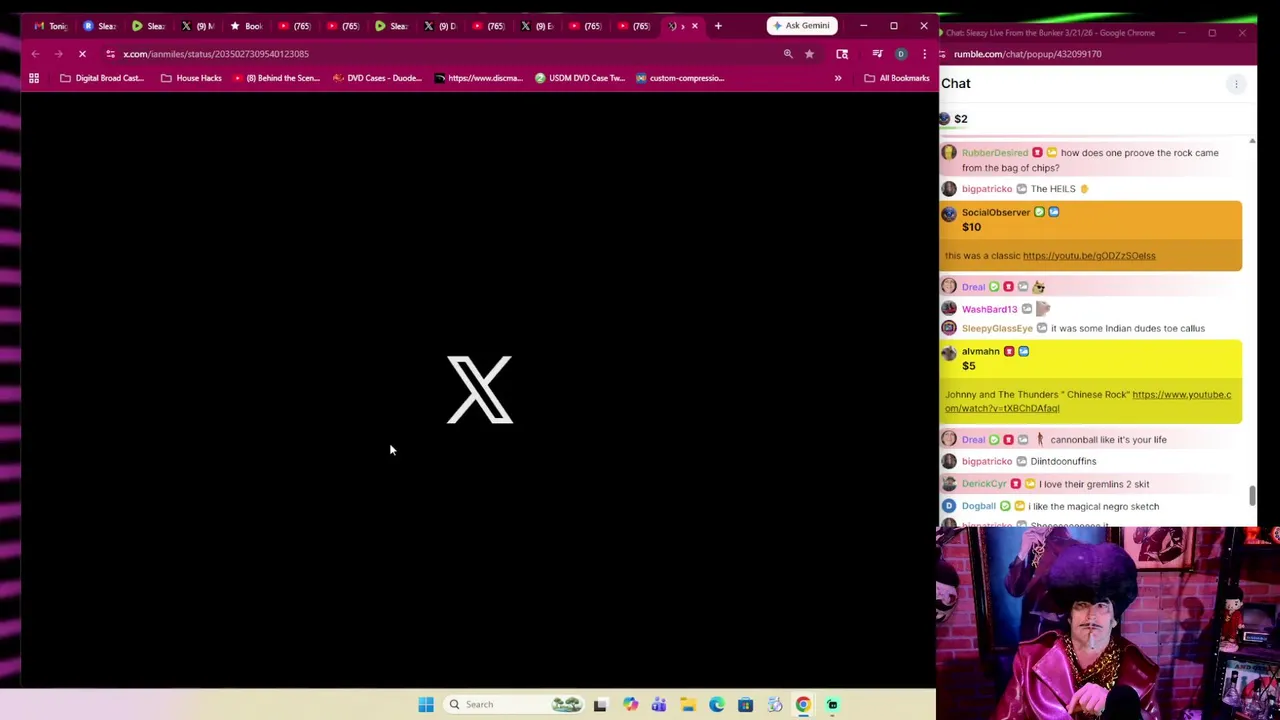Open a new browser tab
The width and height of the screenshot is (1280, 720).
pos(718,26)
